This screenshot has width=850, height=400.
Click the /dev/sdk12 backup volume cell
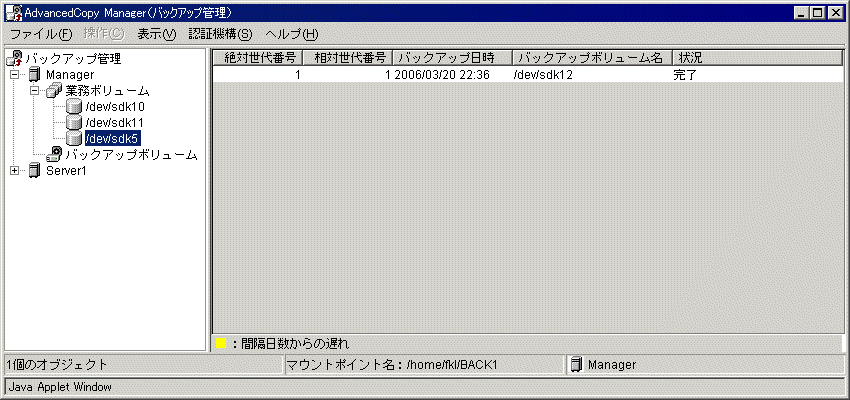pyautogui.click(x=543, y=75)
